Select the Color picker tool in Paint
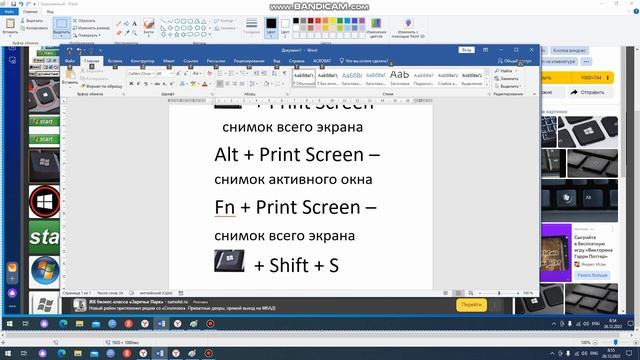640x360 pixels. coord(127,32)
